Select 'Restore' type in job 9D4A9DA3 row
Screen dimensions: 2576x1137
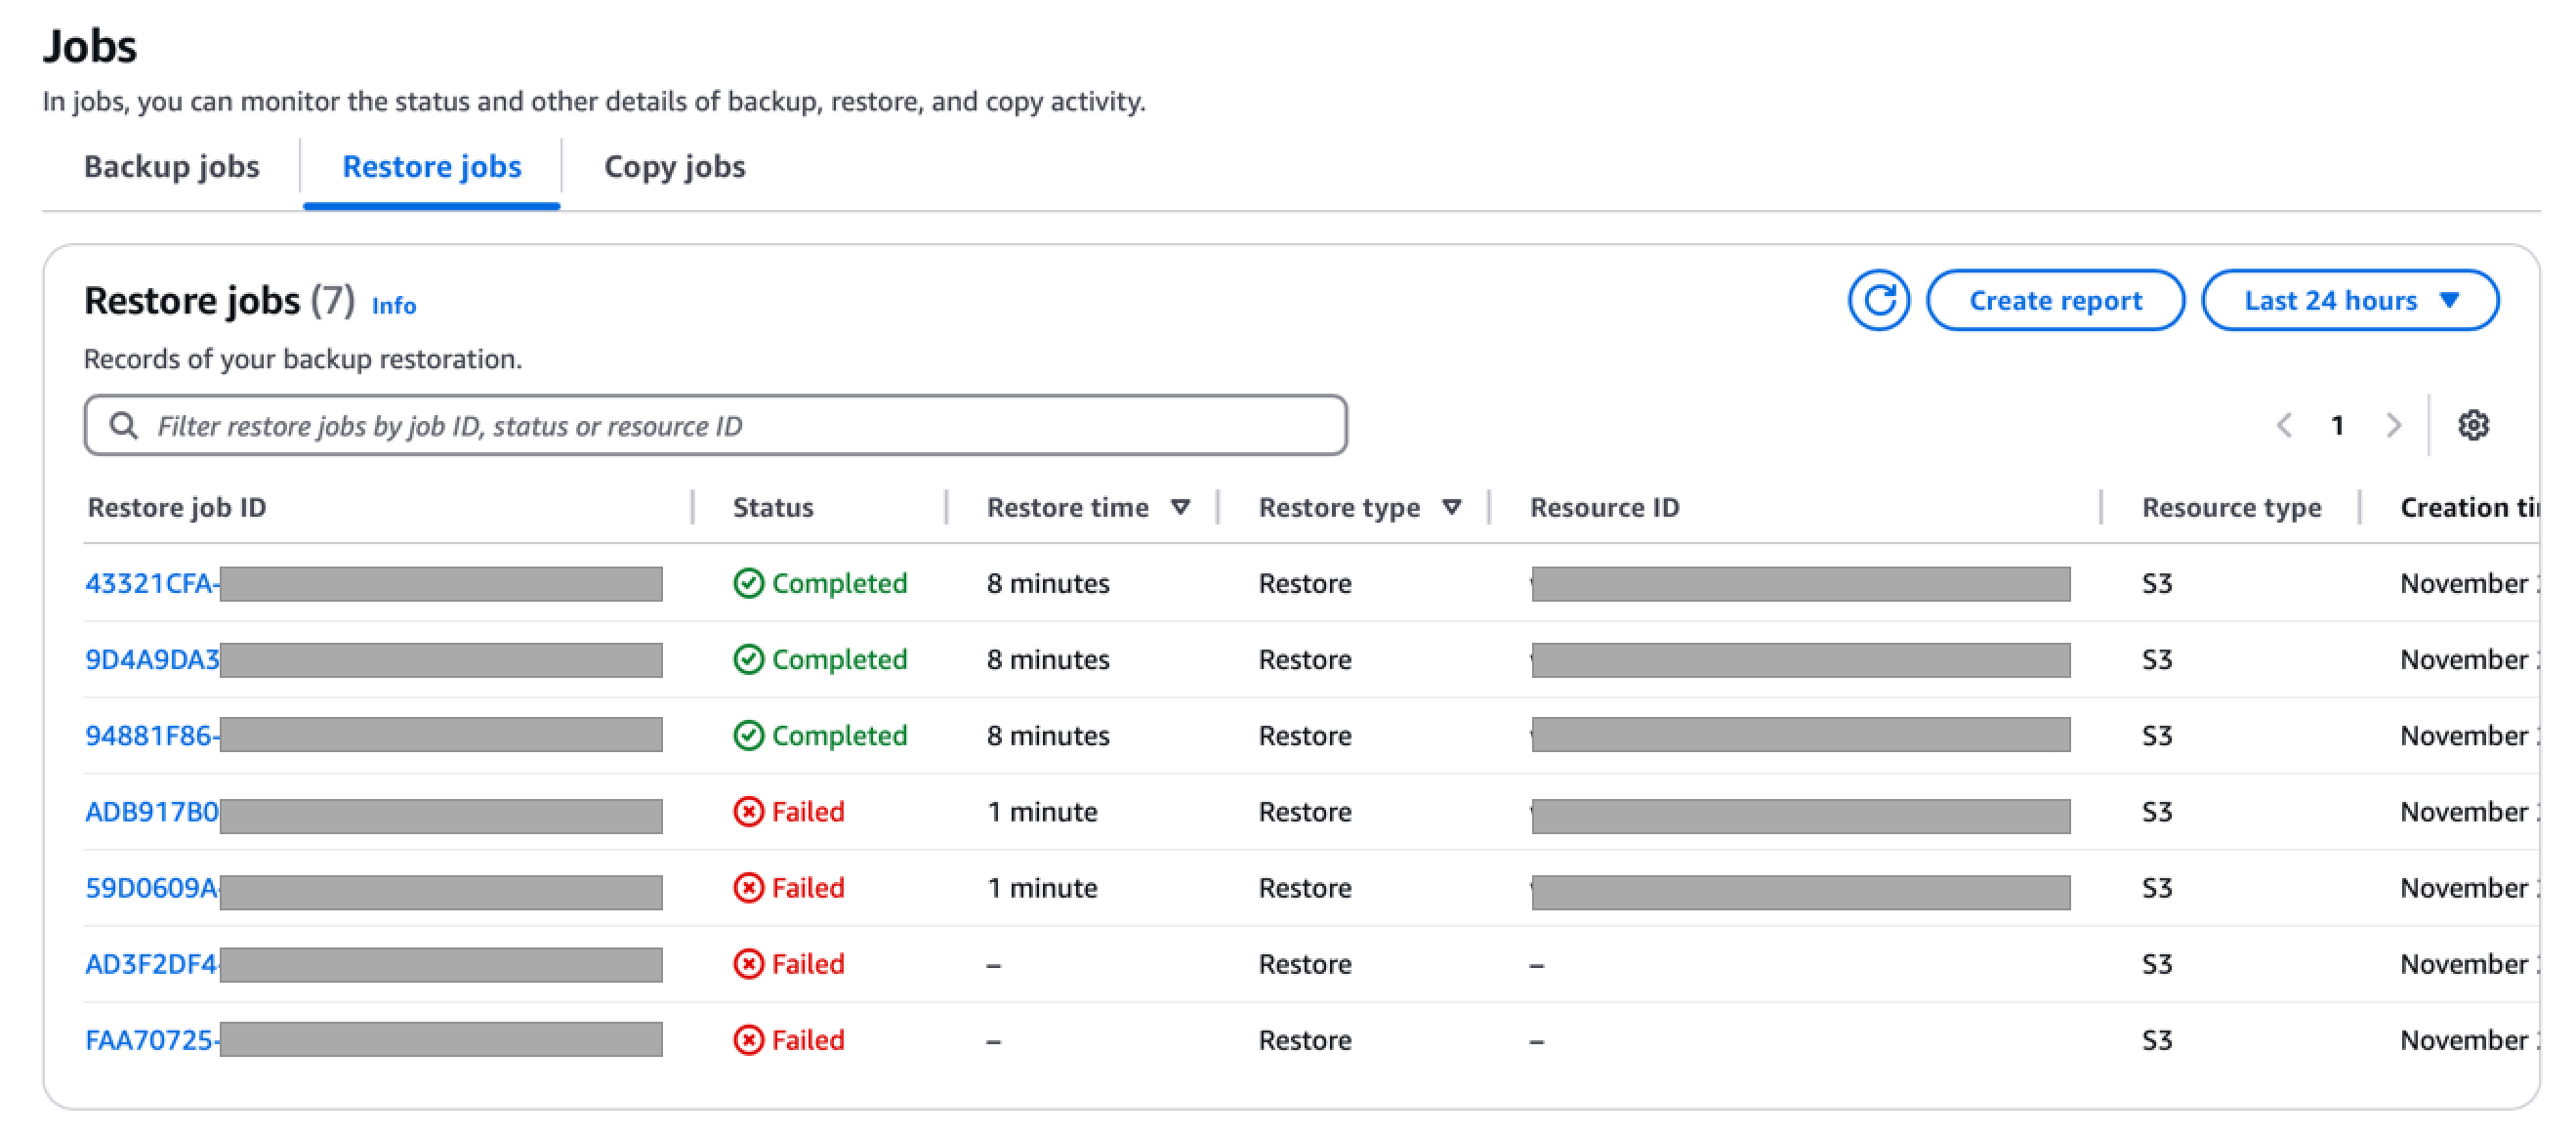1305,659
